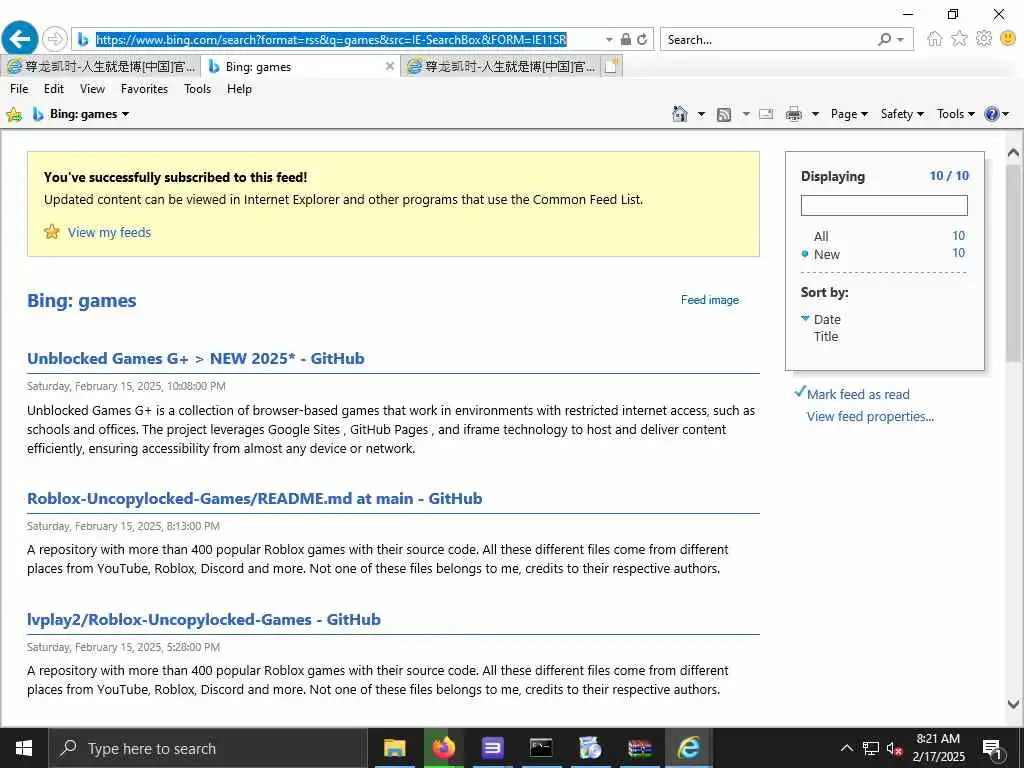Open the notification center icon
Viewport: 1024px width, 768px height.
pos(993,748)
